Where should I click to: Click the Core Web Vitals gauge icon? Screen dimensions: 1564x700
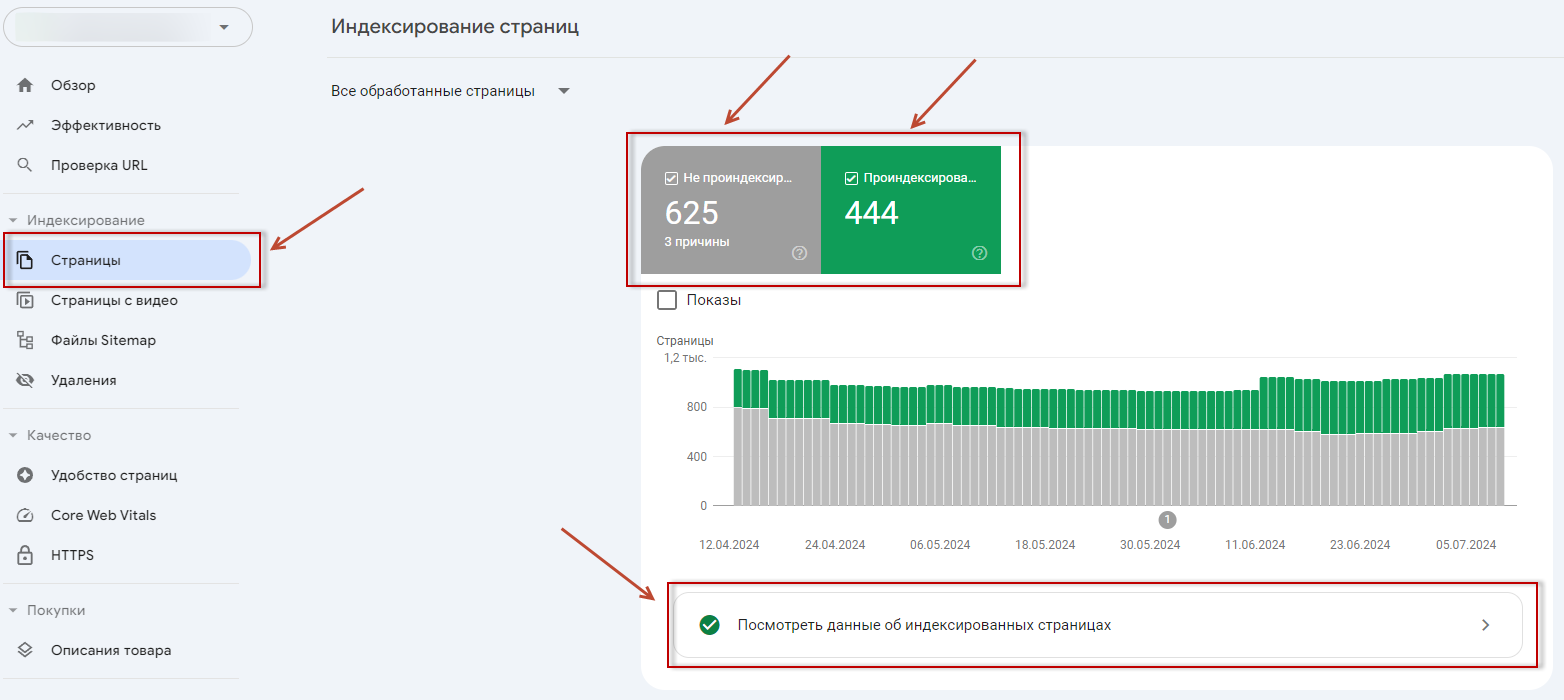tap(26, 515)
